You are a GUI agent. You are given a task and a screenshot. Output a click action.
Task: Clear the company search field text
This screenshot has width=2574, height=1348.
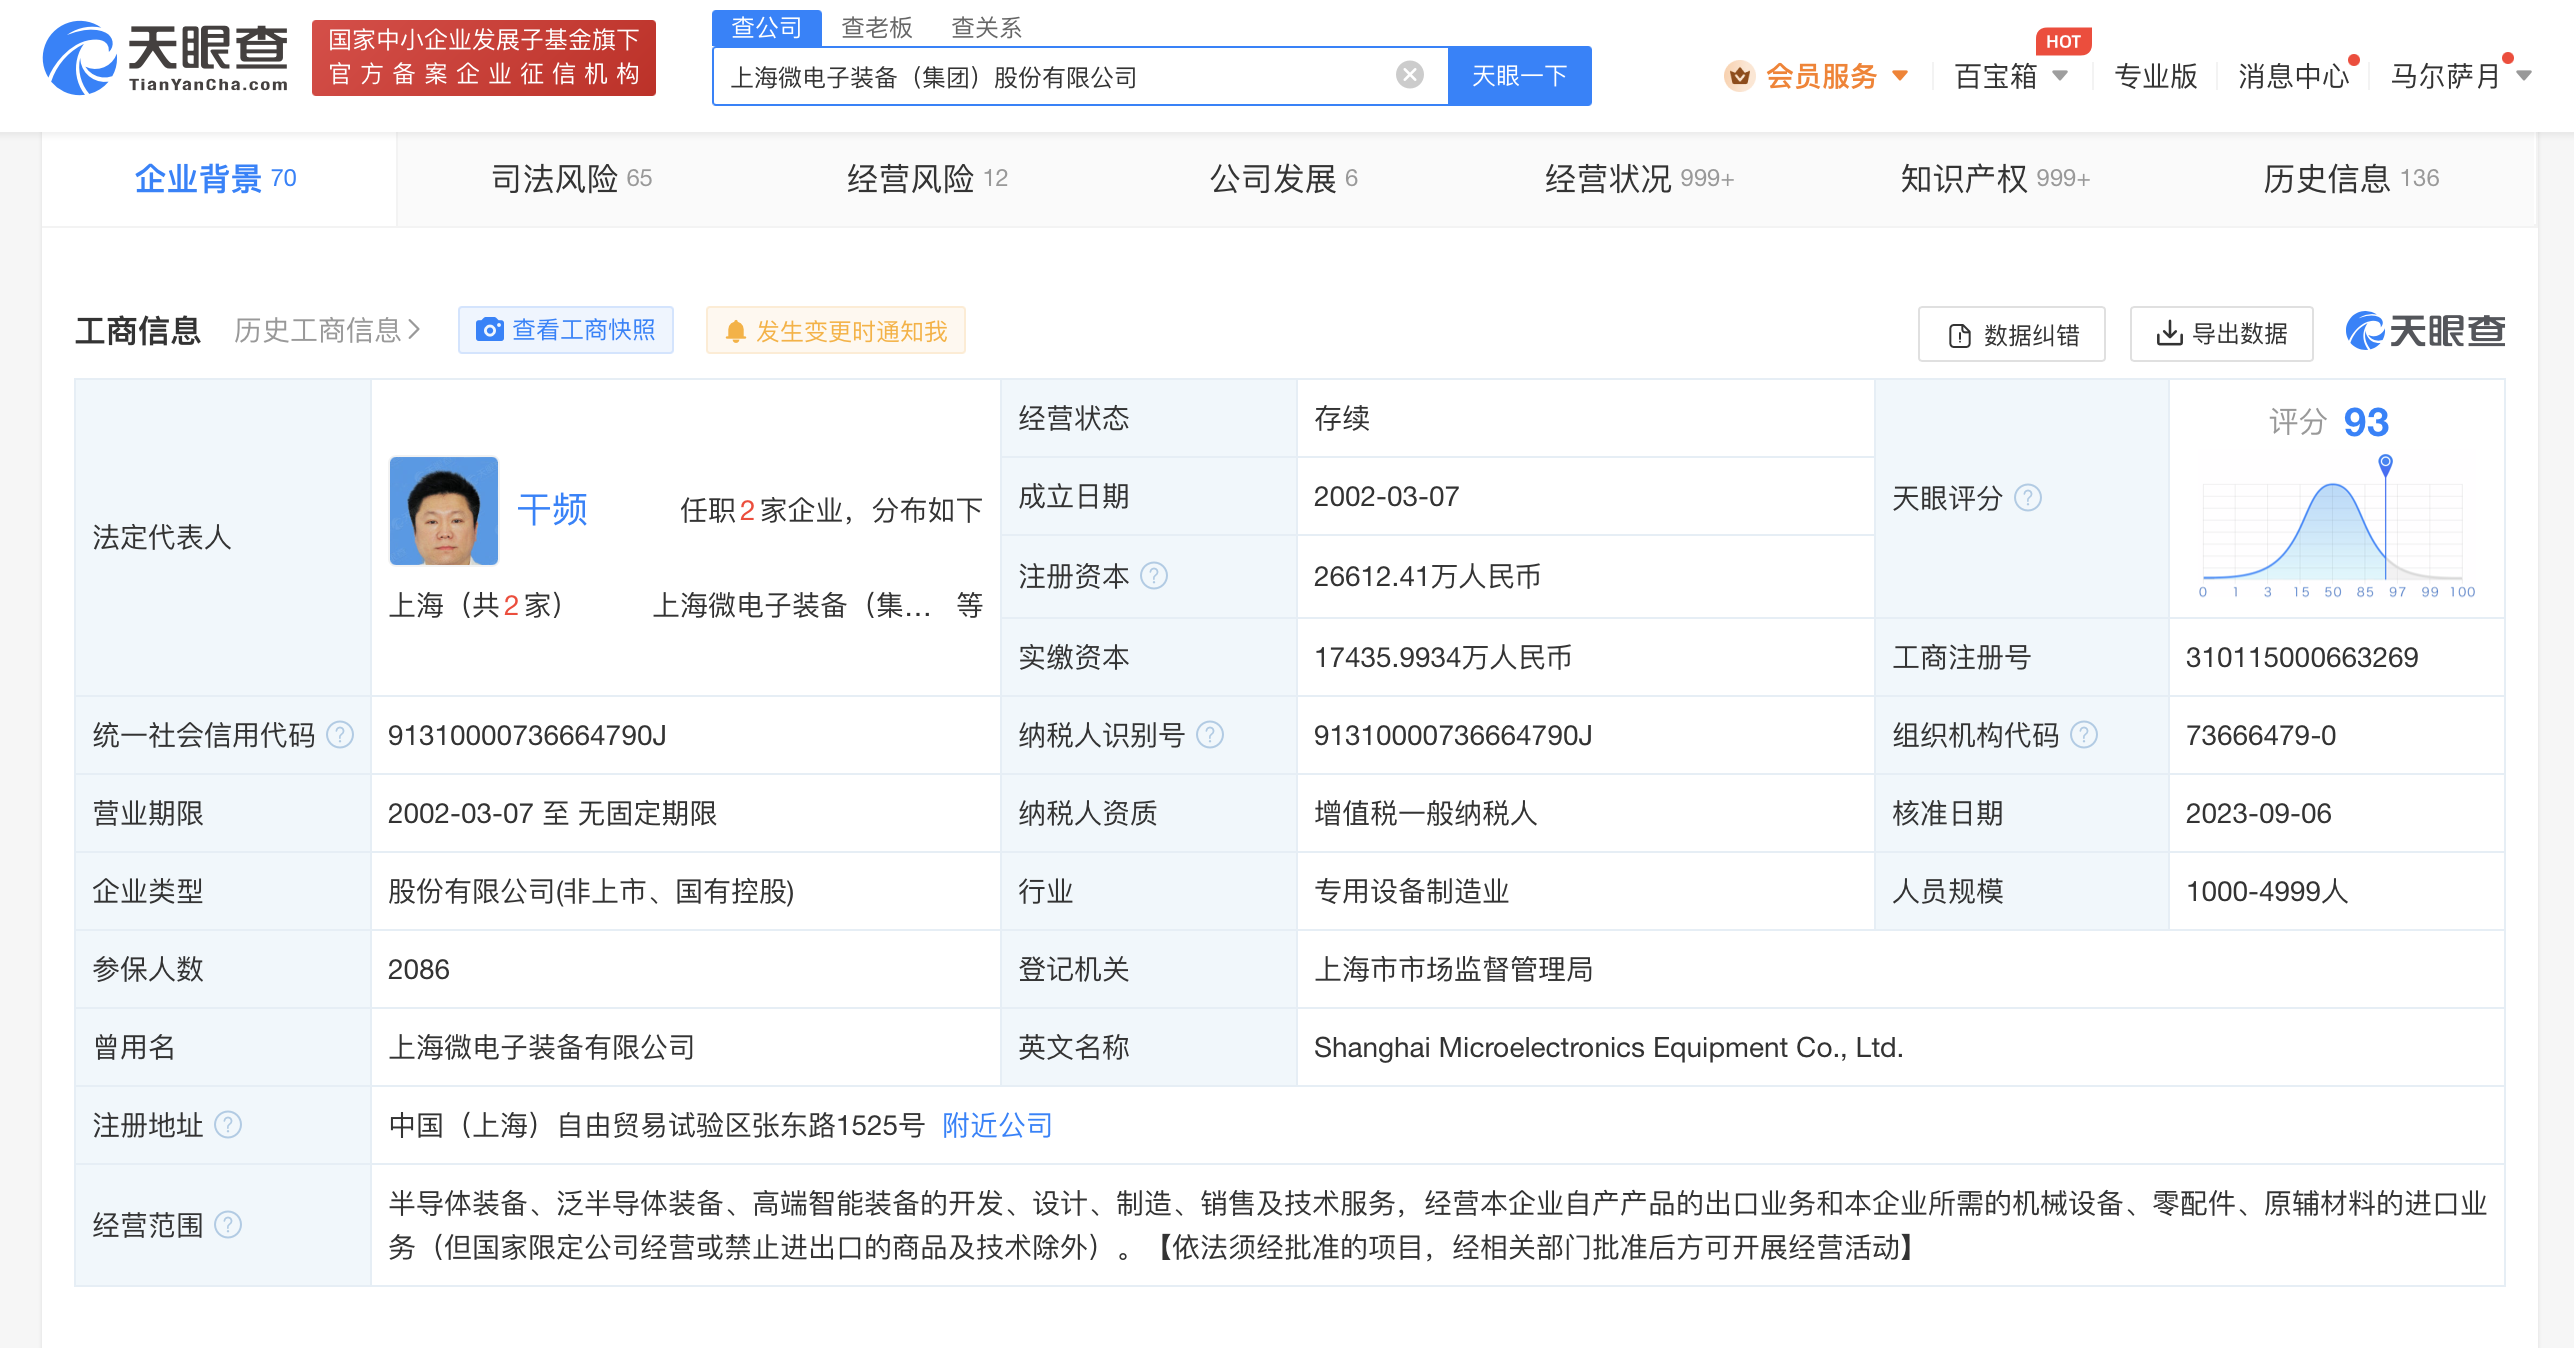[1409, 75]
